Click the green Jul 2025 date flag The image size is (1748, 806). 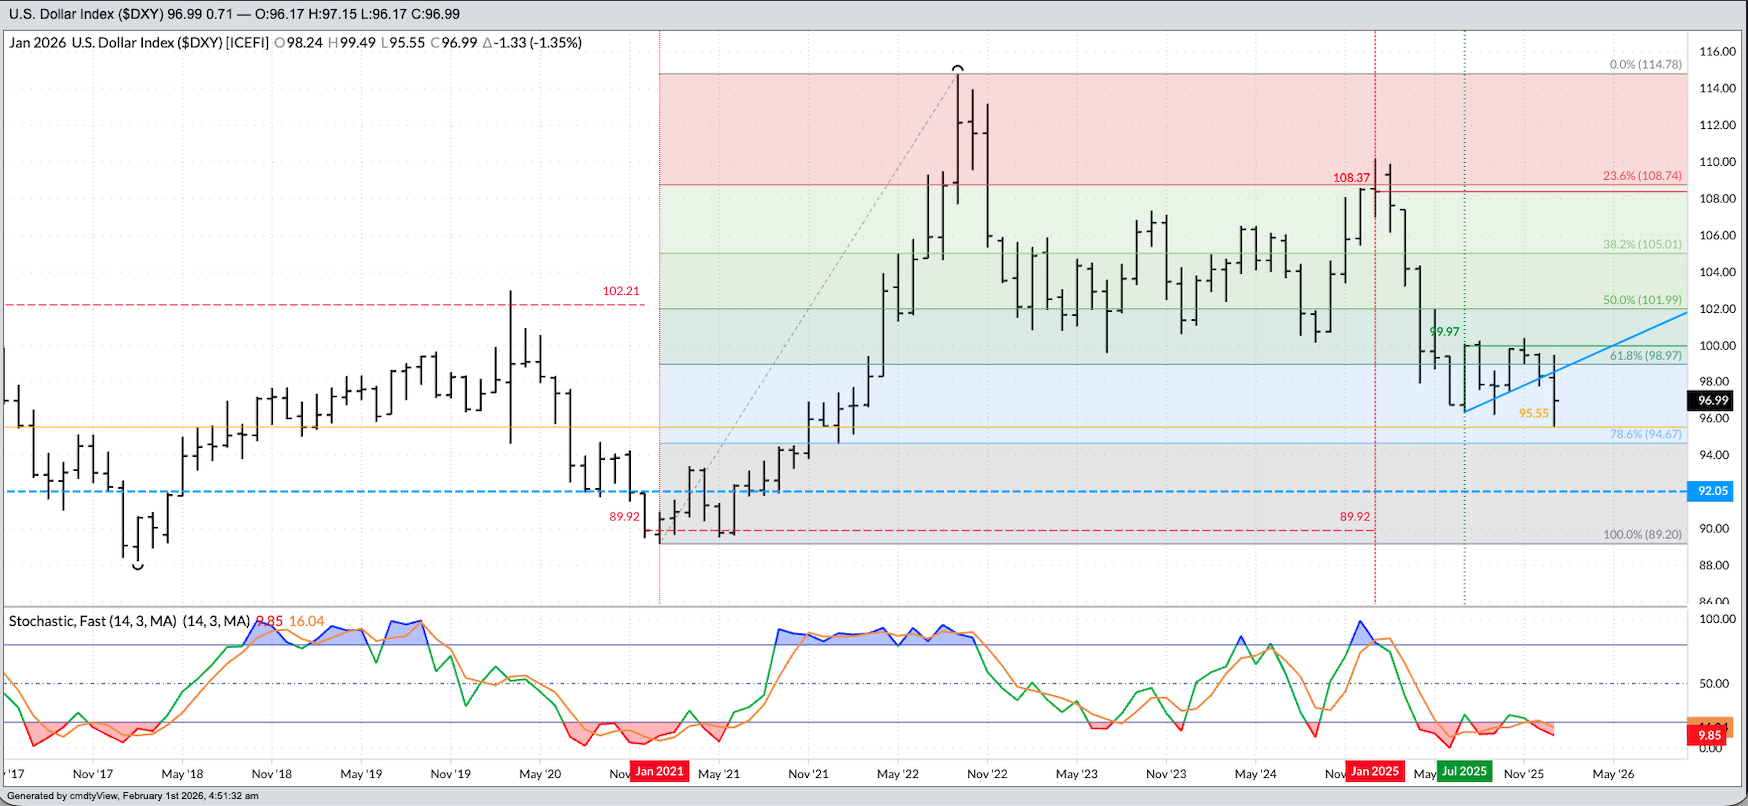click(x=1464, y=772)
